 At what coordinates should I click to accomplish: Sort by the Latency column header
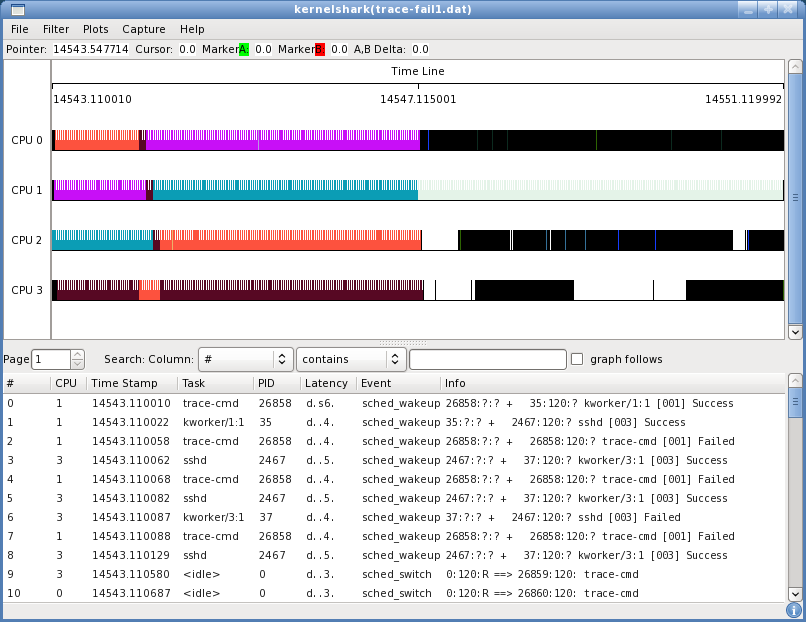(x=327, y=383)
